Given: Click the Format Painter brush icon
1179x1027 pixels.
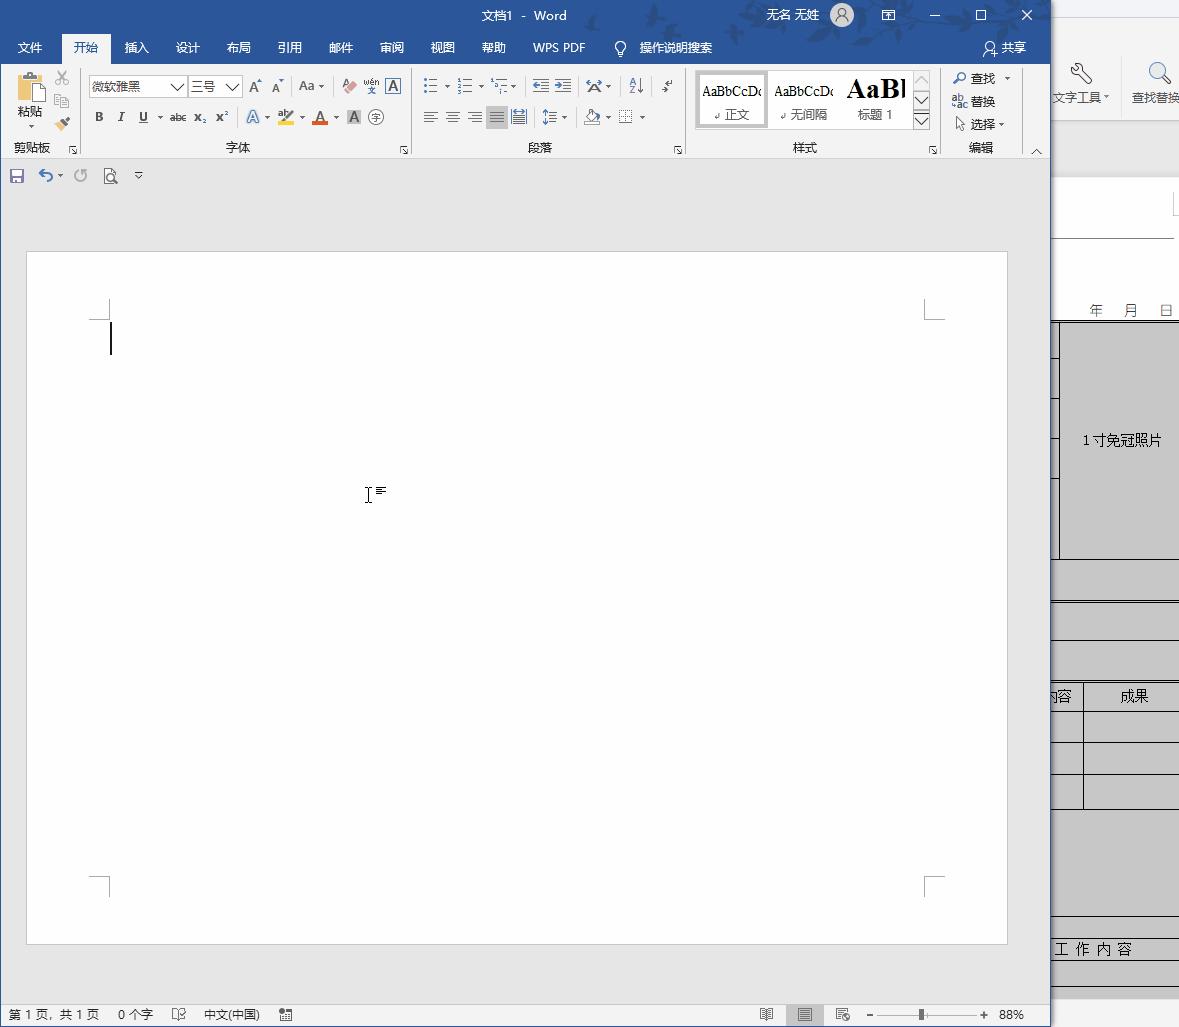Looking at the screenshot, I should click(62, 124).
